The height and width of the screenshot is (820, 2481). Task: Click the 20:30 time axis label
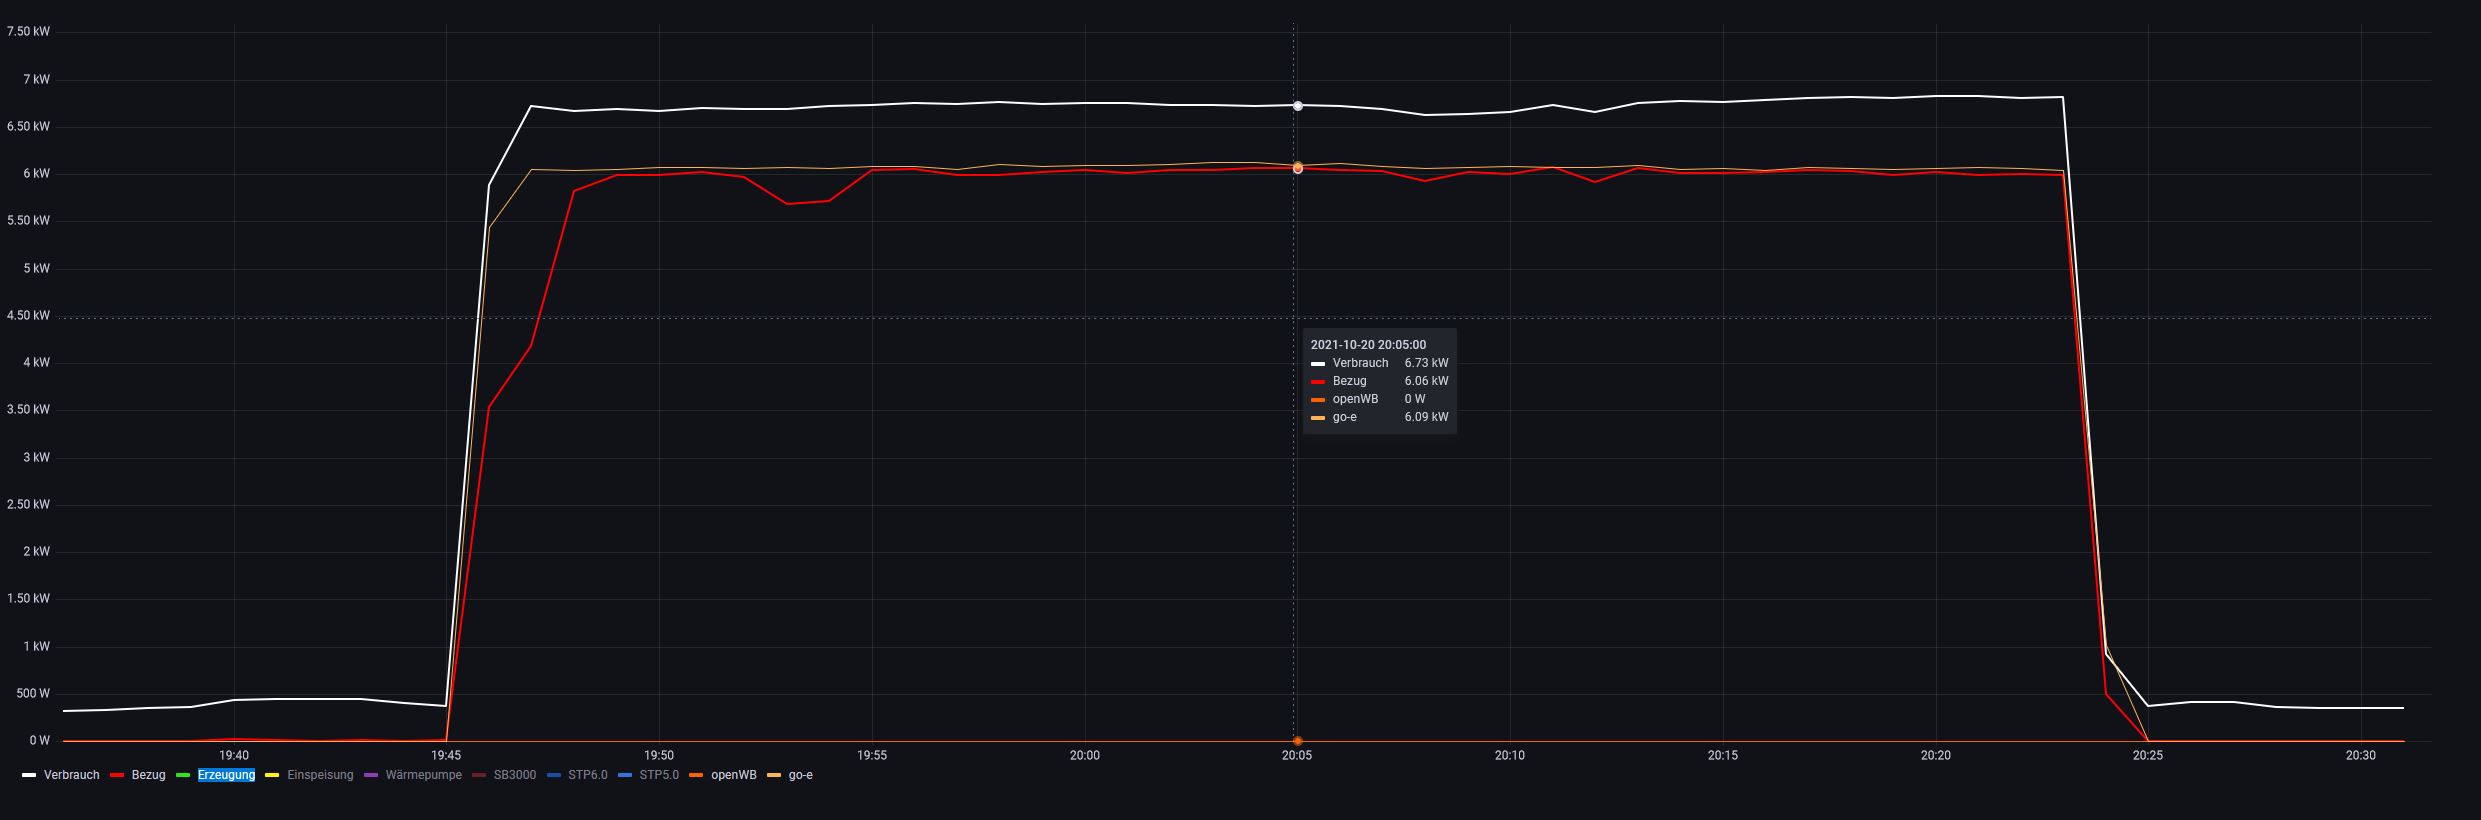pyautogui.click(x=2361, y=756)
